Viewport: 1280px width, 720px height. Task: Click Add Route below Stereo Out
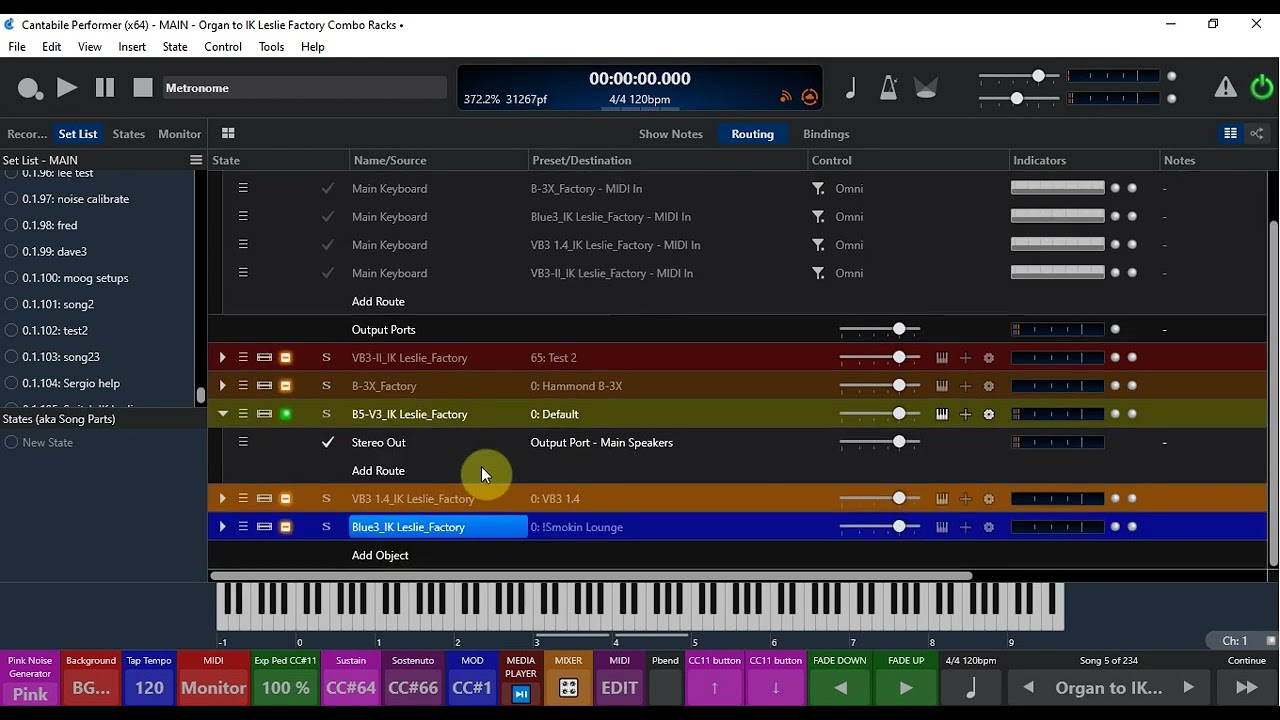(x=378, y=471)
